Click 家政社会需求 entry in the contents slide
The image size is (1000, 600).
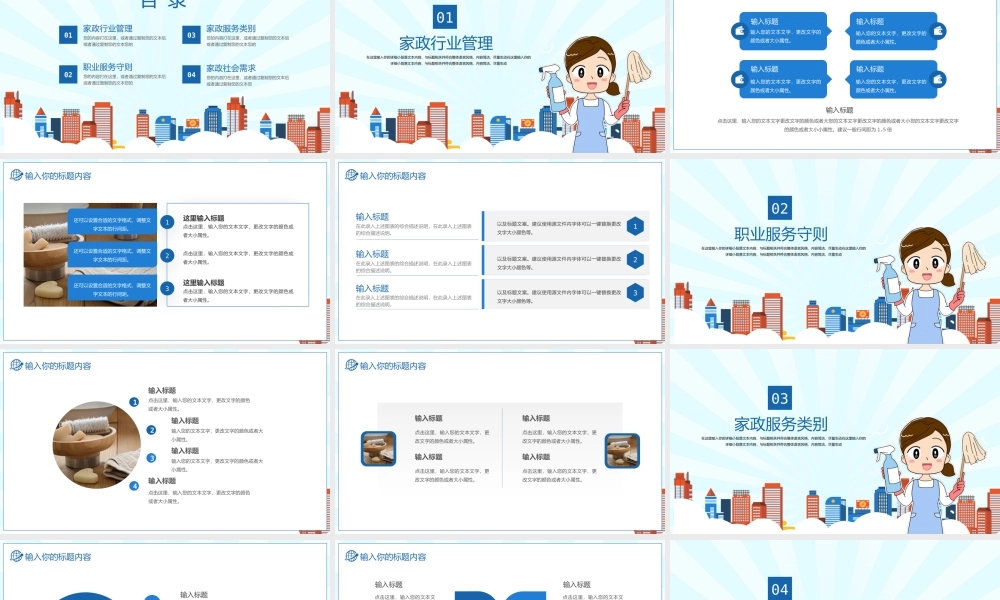tap(231, 68)
